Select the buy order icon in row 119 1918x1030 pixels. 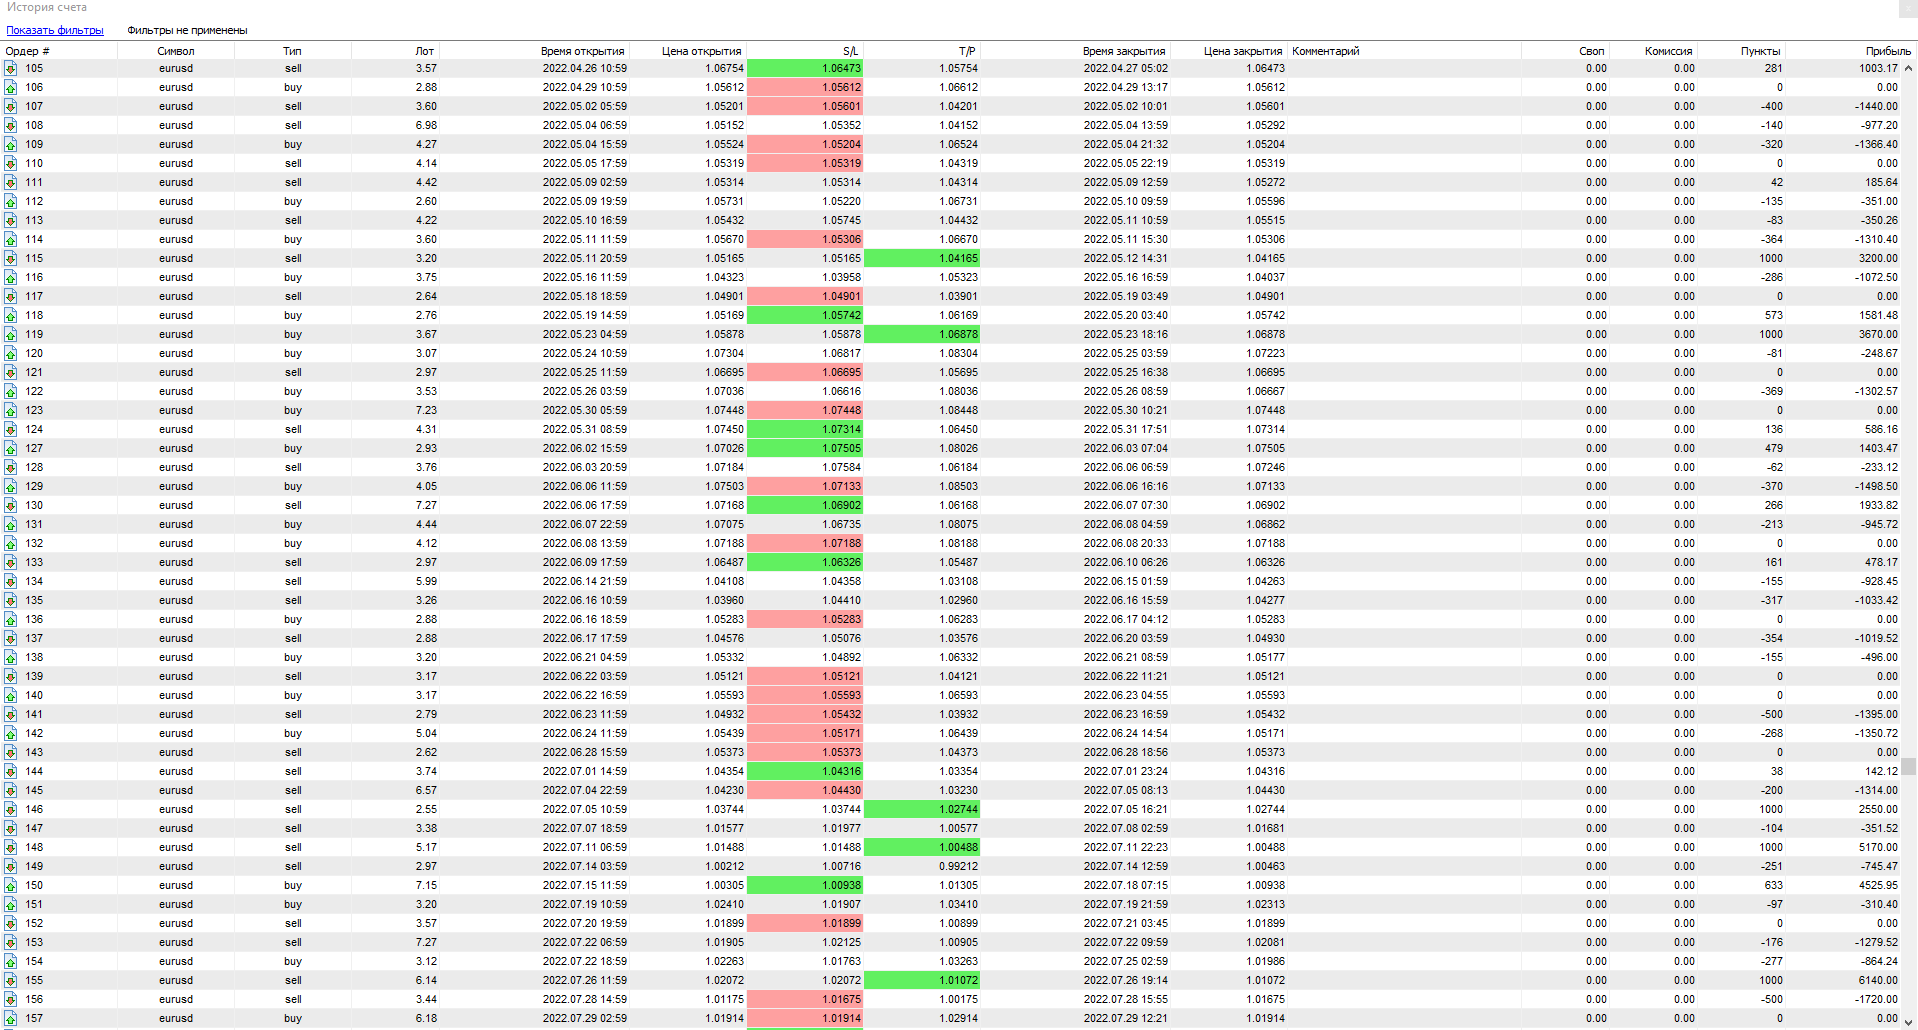tap(10, 335)
